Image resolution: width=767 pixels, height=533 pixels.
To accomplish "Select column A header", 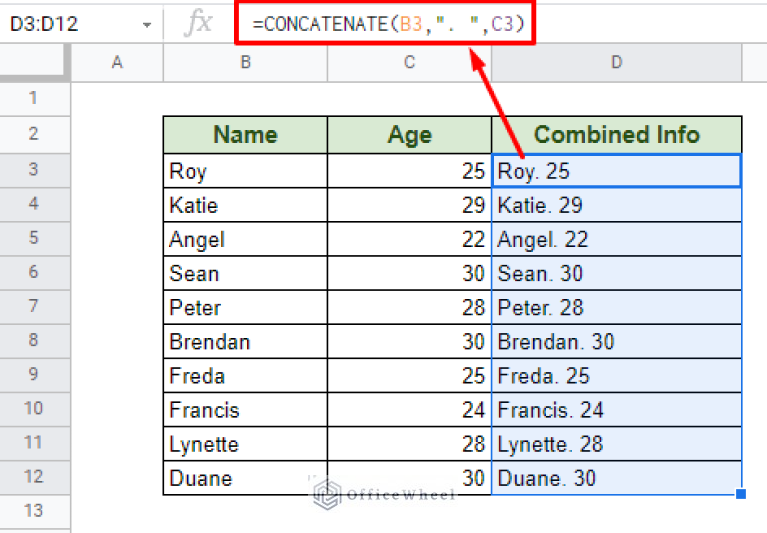I will [x=117, y=62].
